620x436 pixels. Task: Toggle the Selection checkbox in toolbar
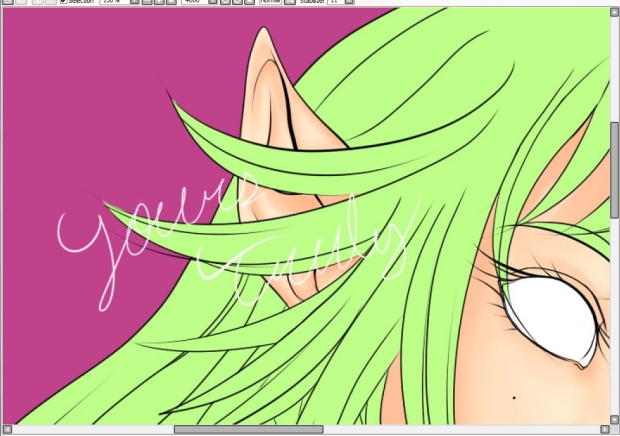[x=63, y=2]
